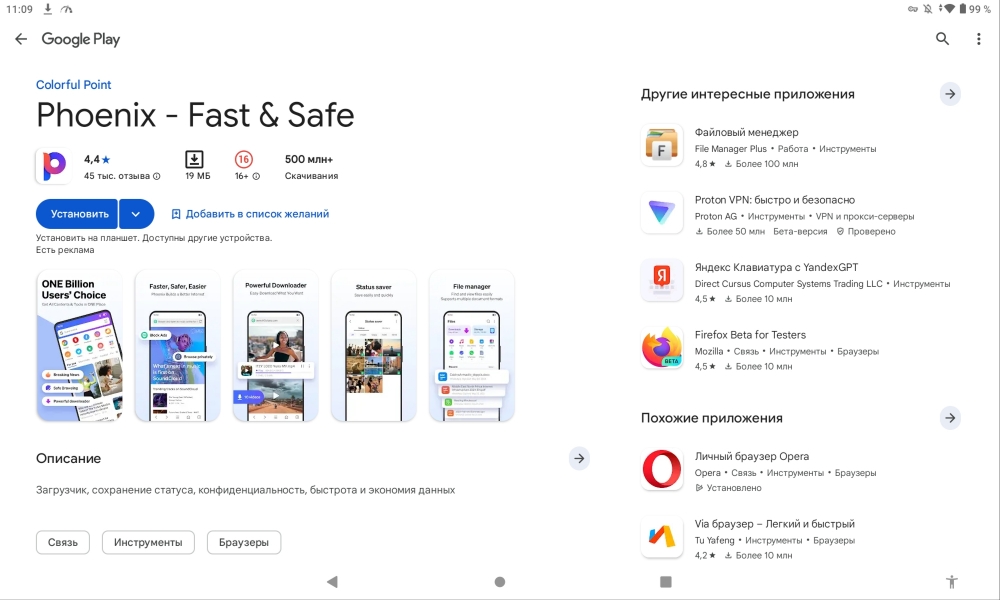Expand the Описание section arrow

pos(579,458)
